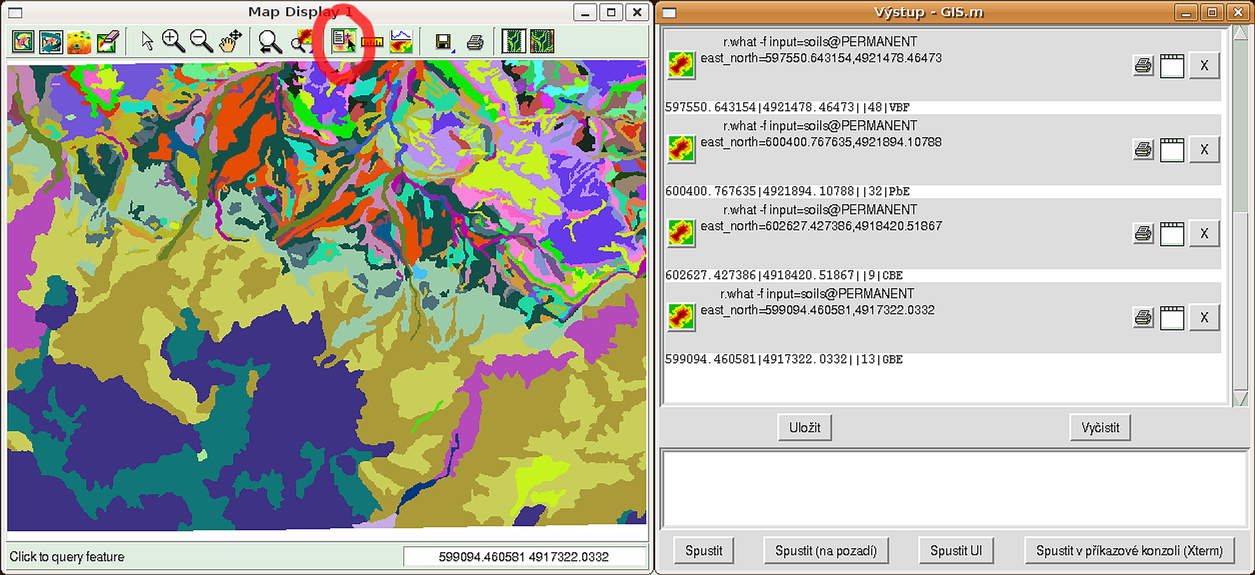Image resolution: width=1255 pixels, height=575 pixels.
Task: Click the result line ending in 32|PbE
Action: click(x=788, y=191)
